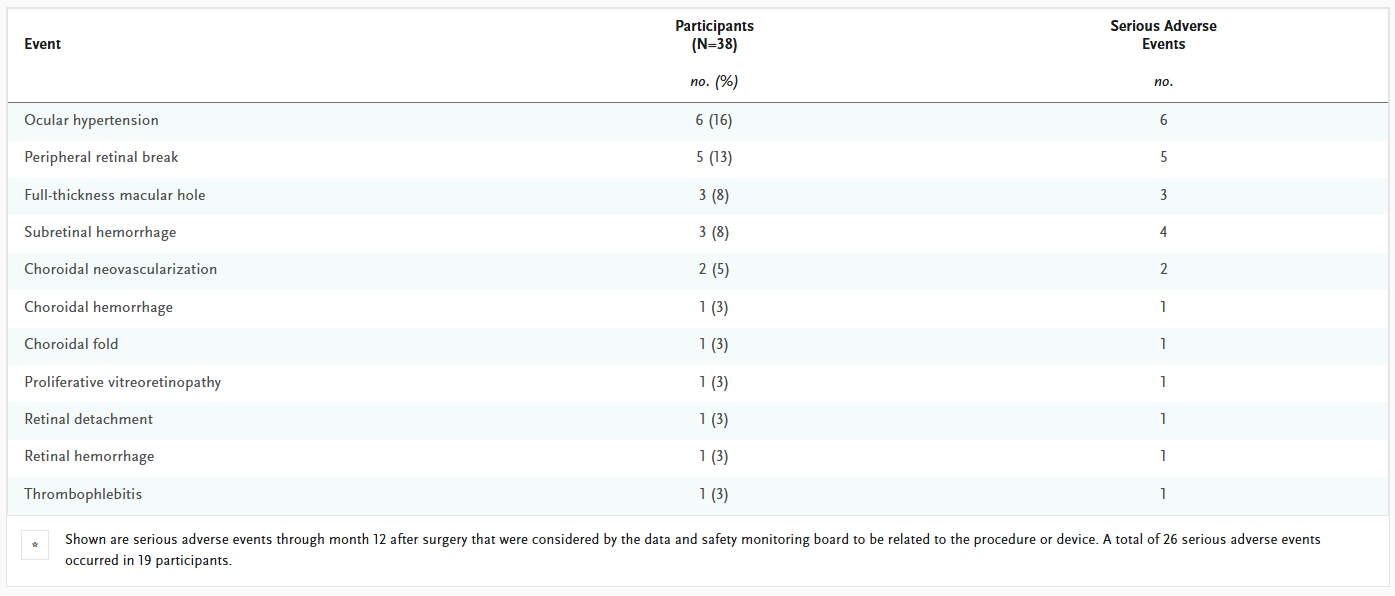Select the Choroidal fold row label
This screenshot has width=1395, height=596.
[71, 344]
